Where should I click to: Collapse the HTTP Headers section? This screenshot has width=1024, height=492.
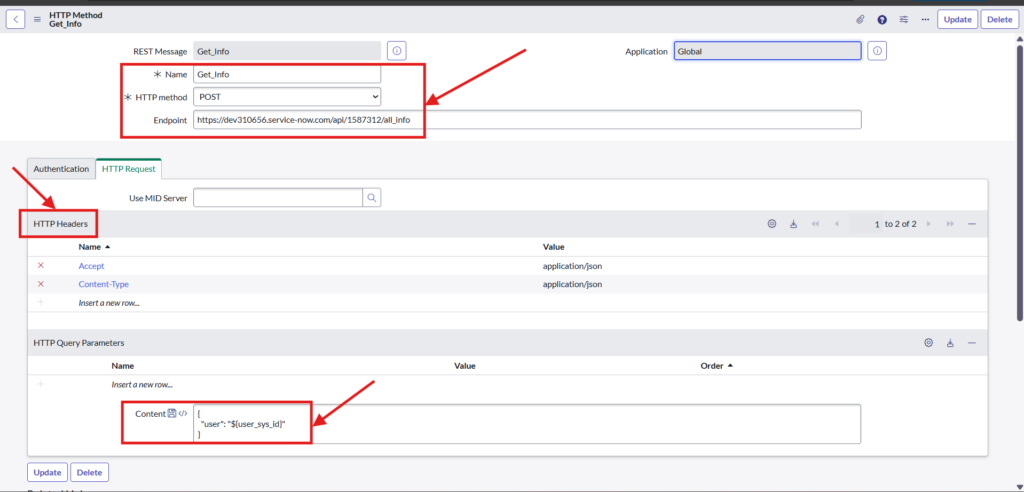(x=972, y=224)
